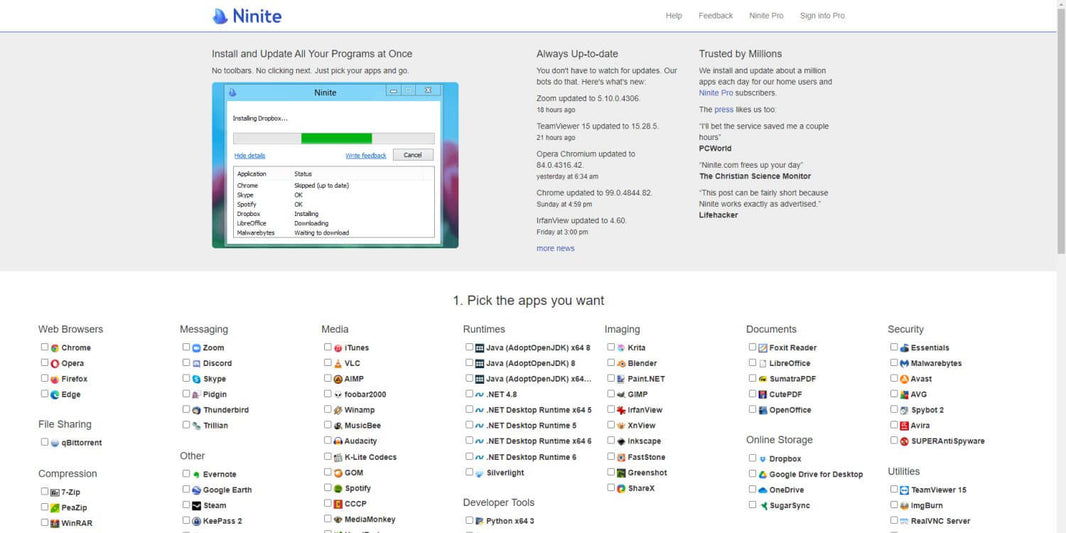Select the VLC checkbox
This screenshot has width=1066, height=533.
[x=328, y=362]
